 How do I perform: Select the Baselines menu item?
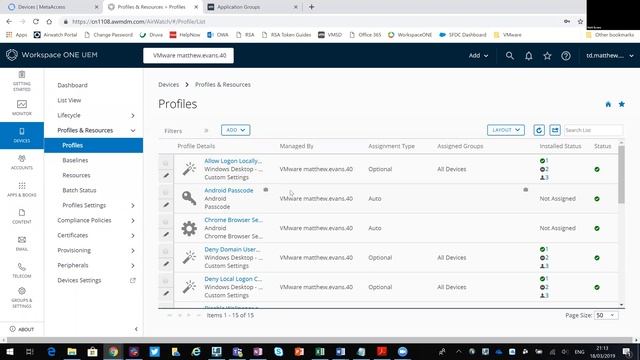pyautogui.click(x=75, y=160)
